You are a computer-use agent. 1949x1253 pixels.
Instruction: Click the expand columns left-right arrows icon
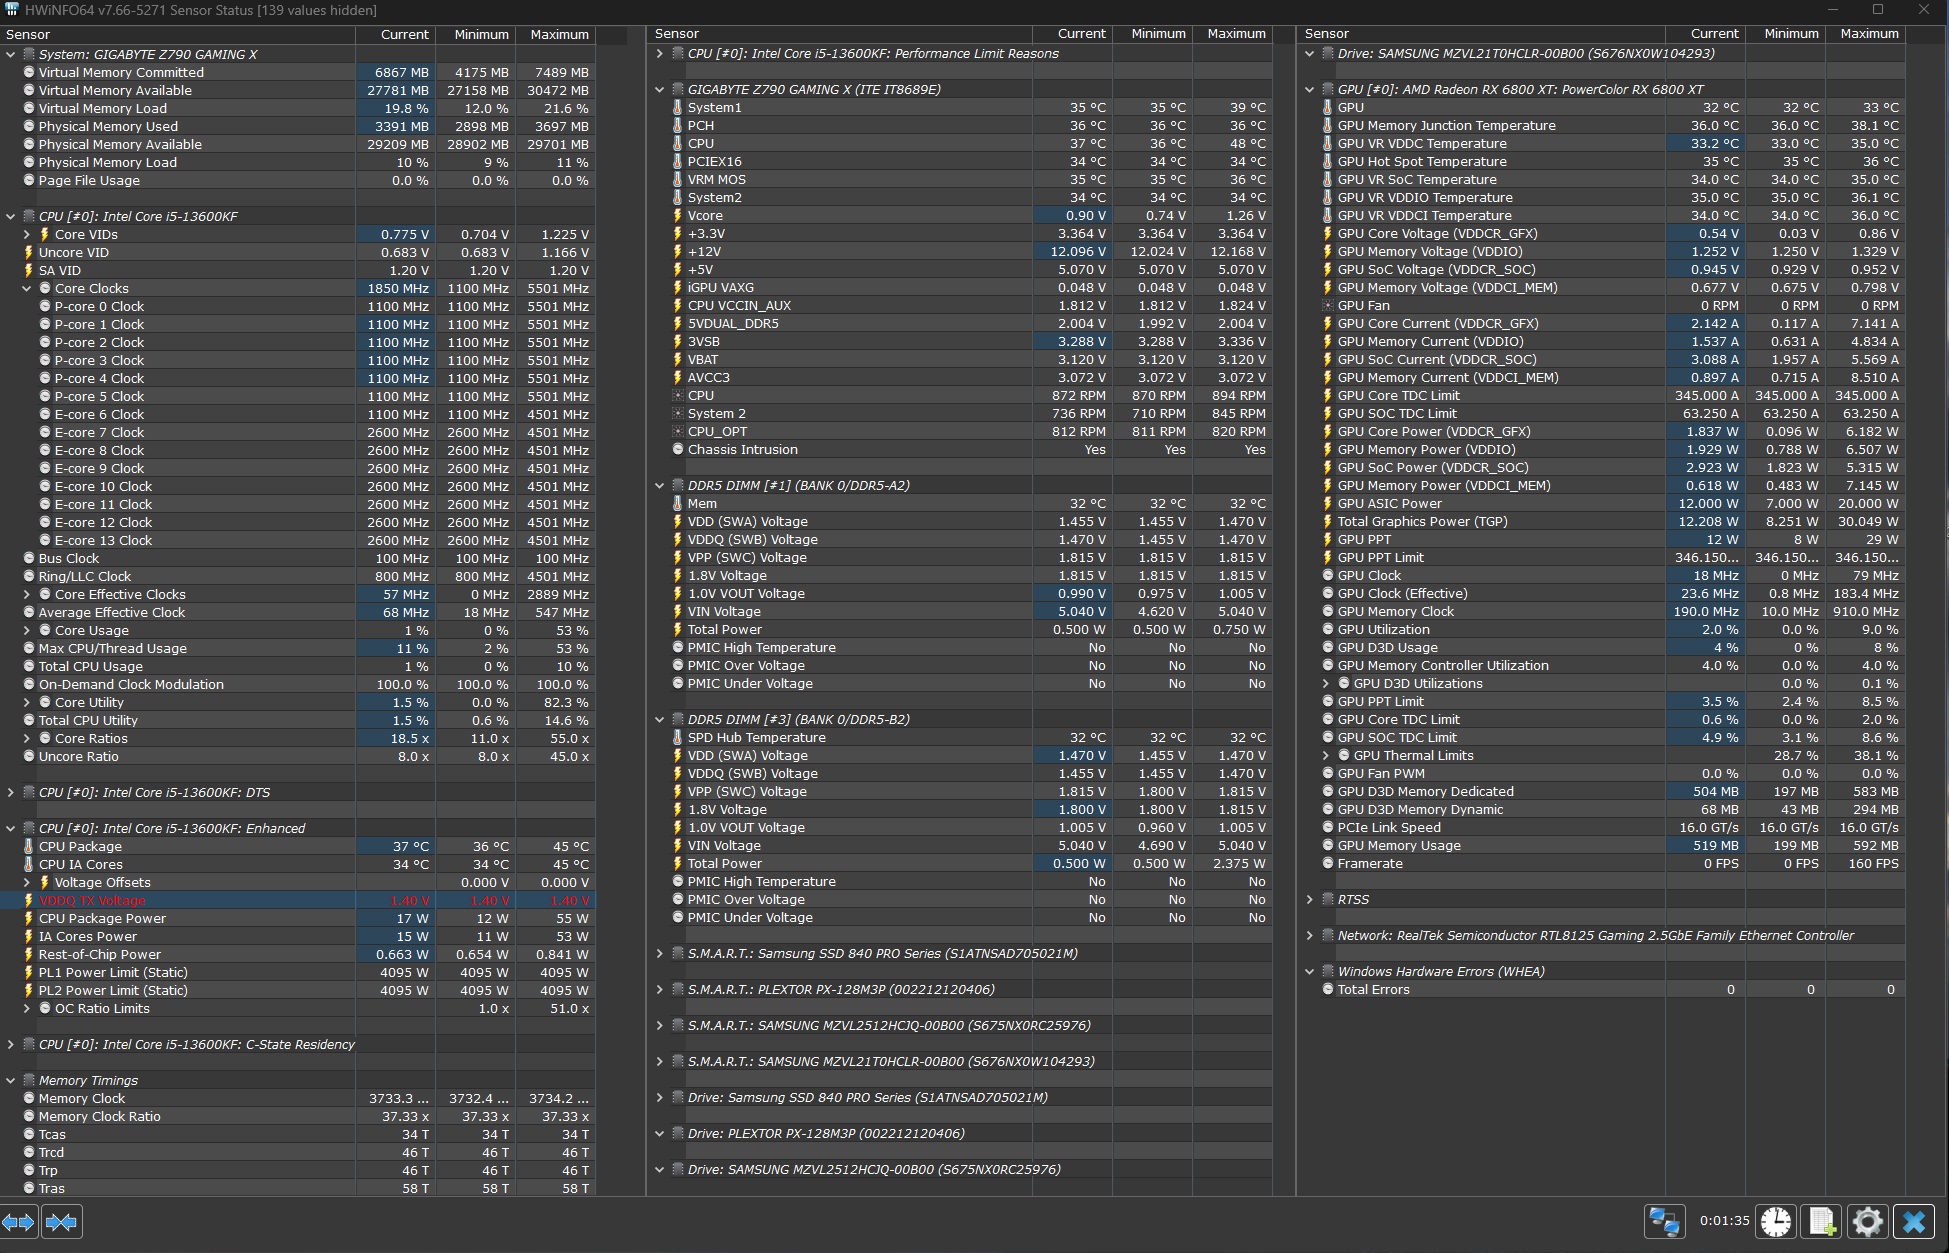(19, 1221)
